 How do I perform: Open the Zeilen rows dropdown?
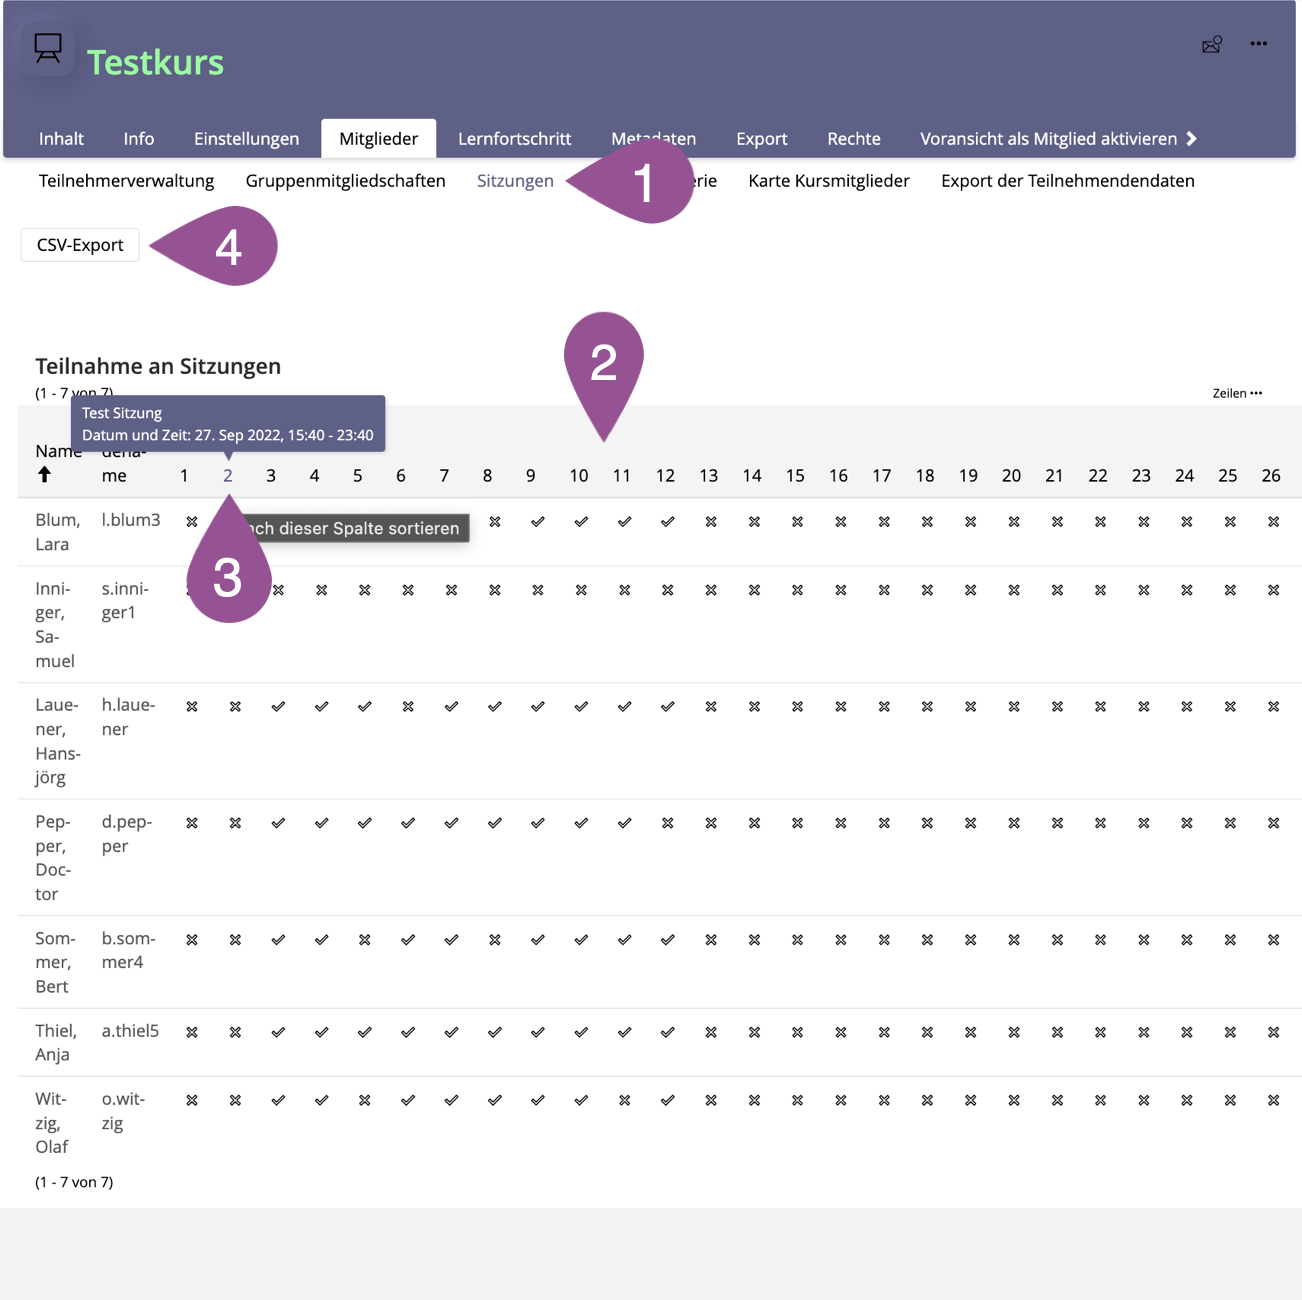1237,393
